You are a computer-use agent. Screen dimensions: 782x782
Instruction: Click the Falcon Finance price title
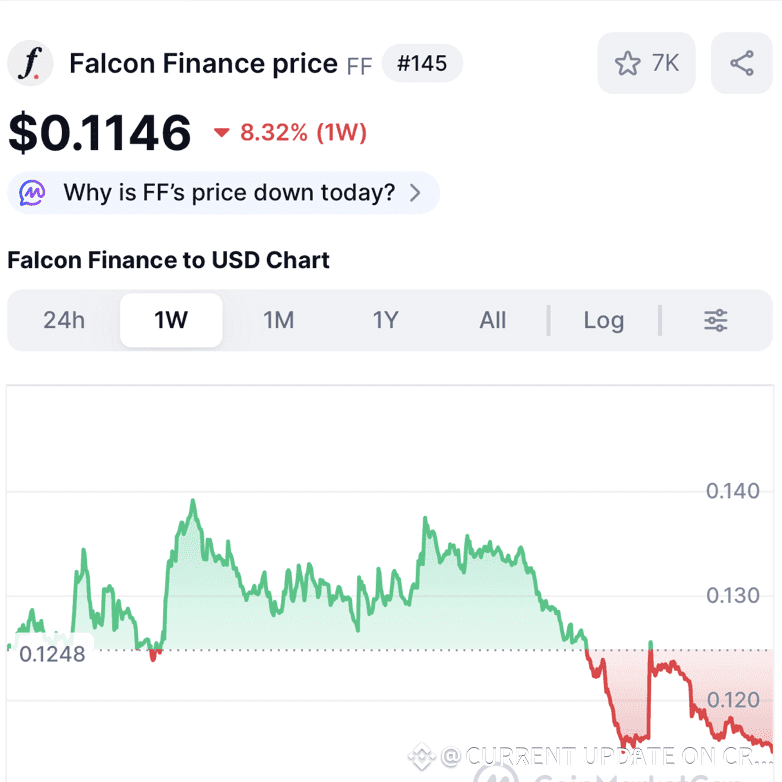click(203, 64)
